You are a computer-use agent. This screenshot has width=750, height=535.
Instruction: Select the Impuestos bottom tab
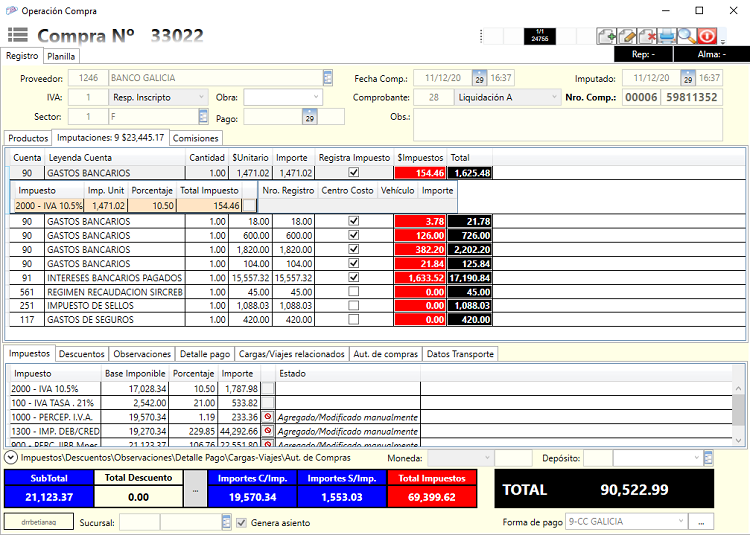click(x=30, y=353)
